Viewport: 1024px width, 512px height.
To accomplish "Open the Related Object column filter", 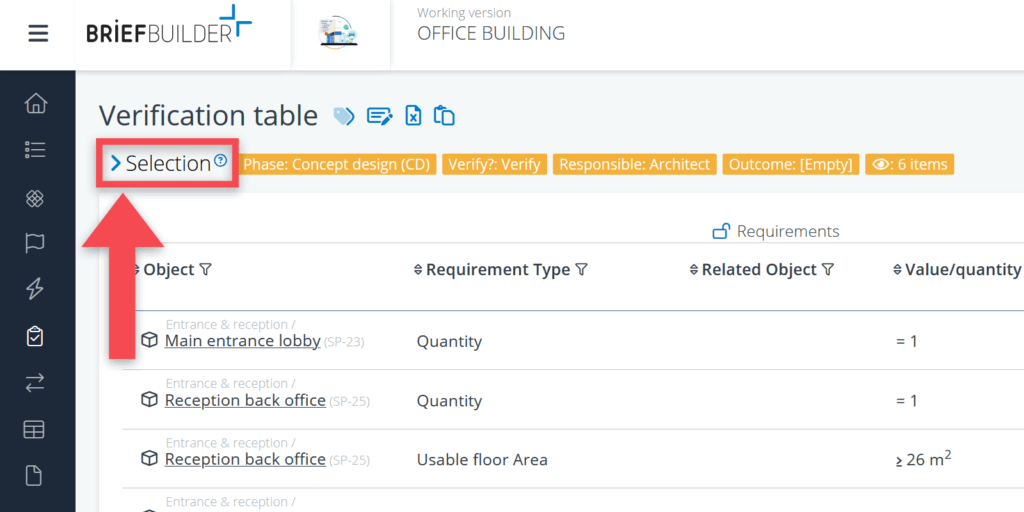I will pyautogui.click(x=827, y=270).
